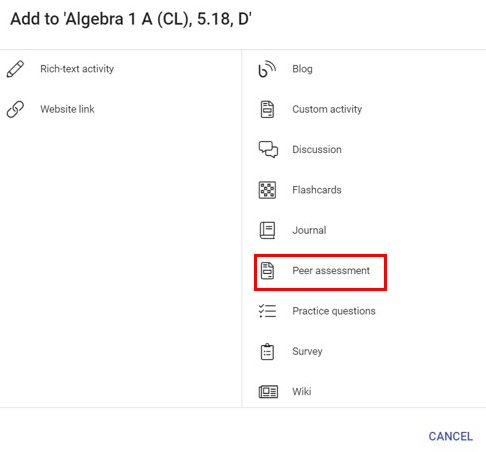Screen dimensions: 486x452
Task: Click the Blog feed icon
Action: coord(267,69)
